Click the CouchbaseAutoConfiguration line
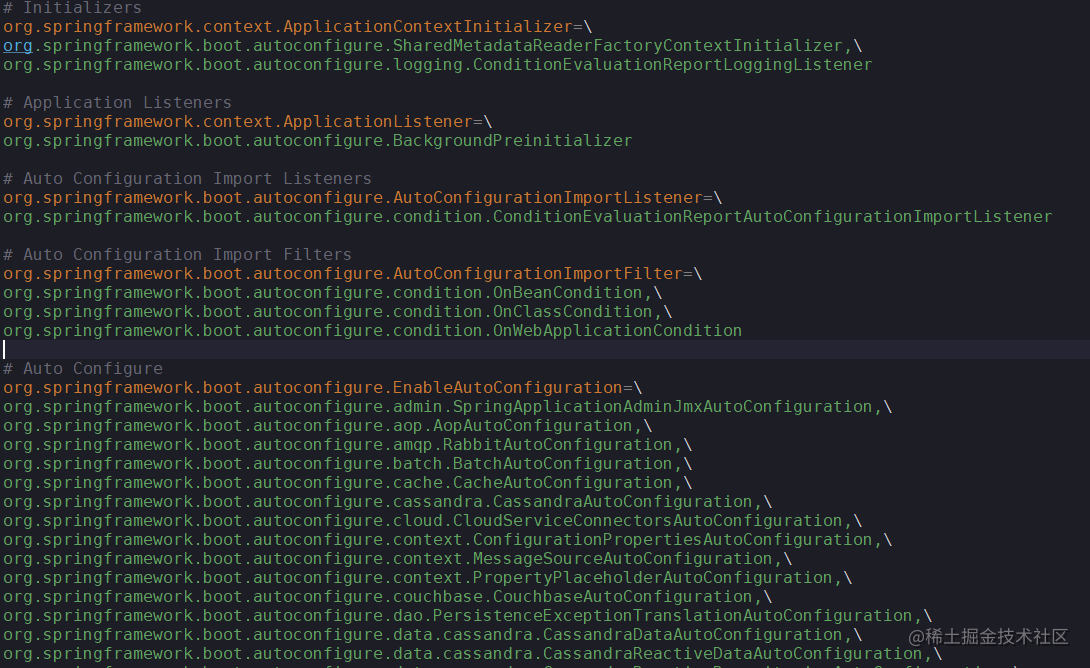 [387, 597]
